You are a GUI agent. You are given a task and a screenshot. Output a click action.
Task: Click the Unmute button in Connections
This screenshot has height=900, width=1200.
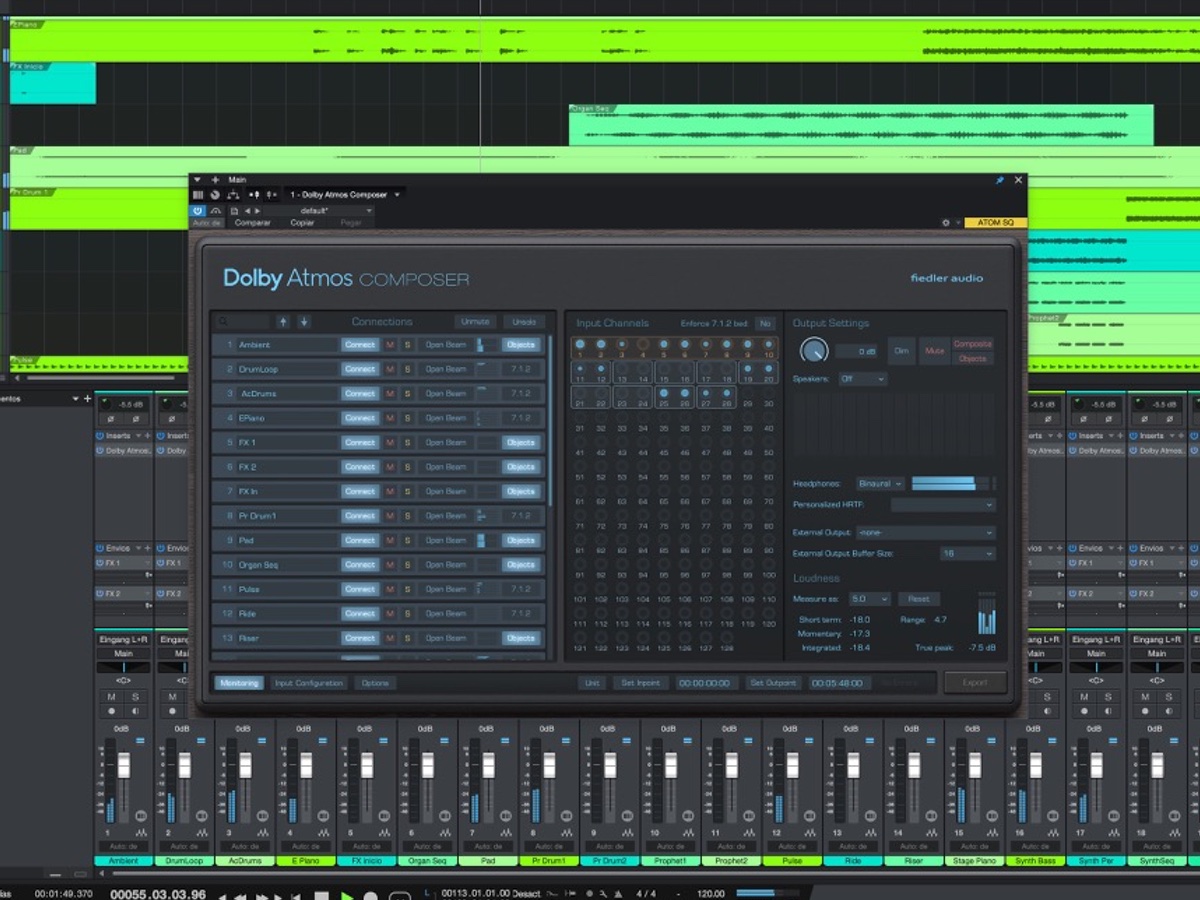[475, 322]
